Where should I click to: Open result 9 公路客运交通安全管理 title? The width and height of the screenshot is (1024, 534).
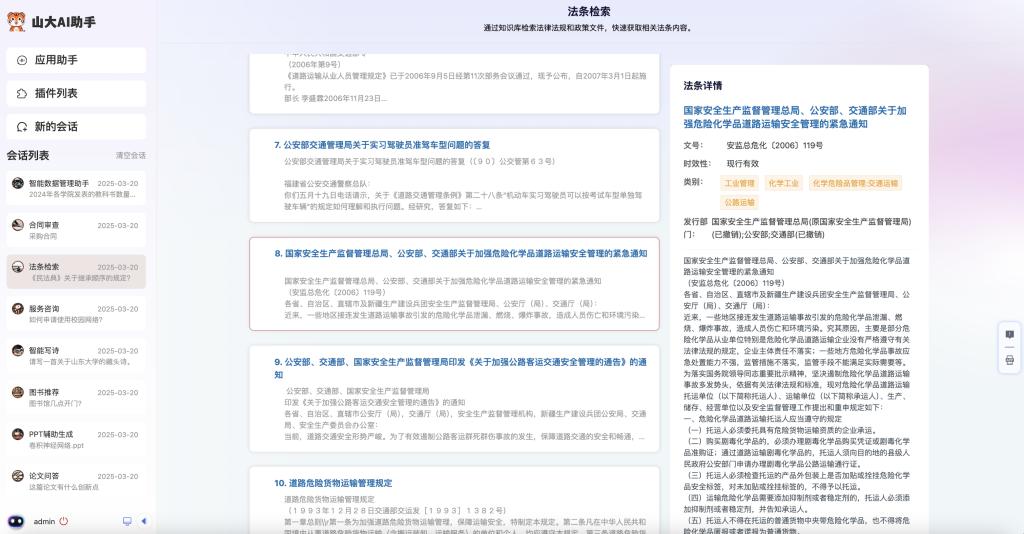[x=460, y=368]
